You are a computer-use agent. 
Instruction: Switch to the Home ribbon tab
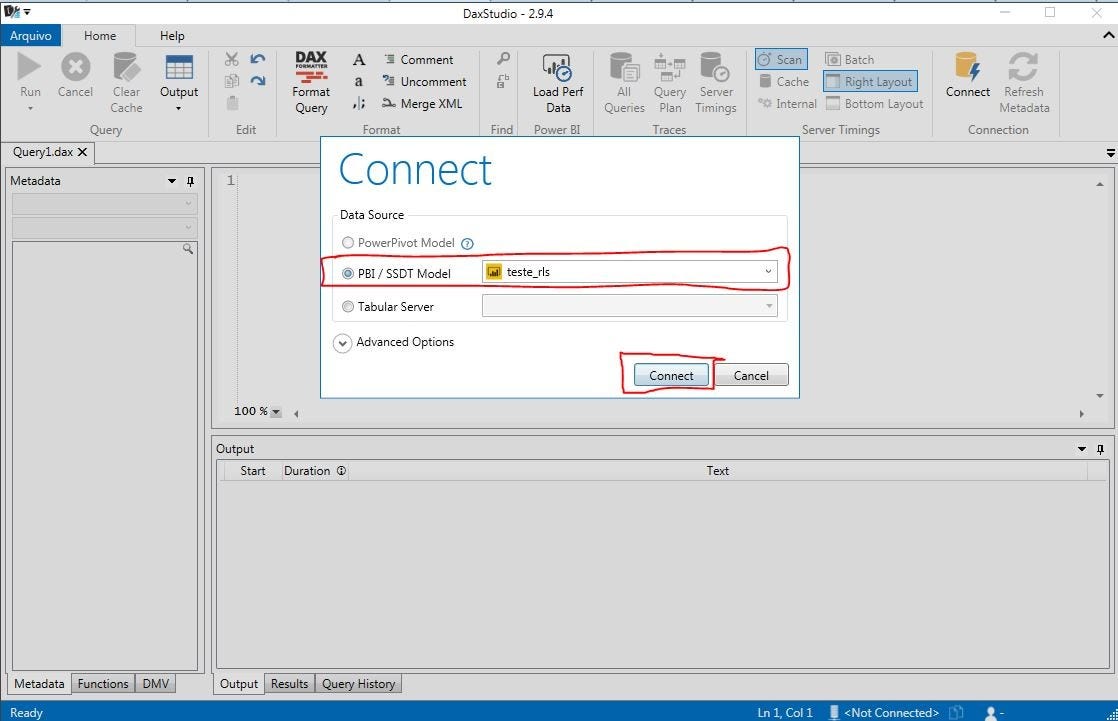pyautogui.click(x=100, y=36)
